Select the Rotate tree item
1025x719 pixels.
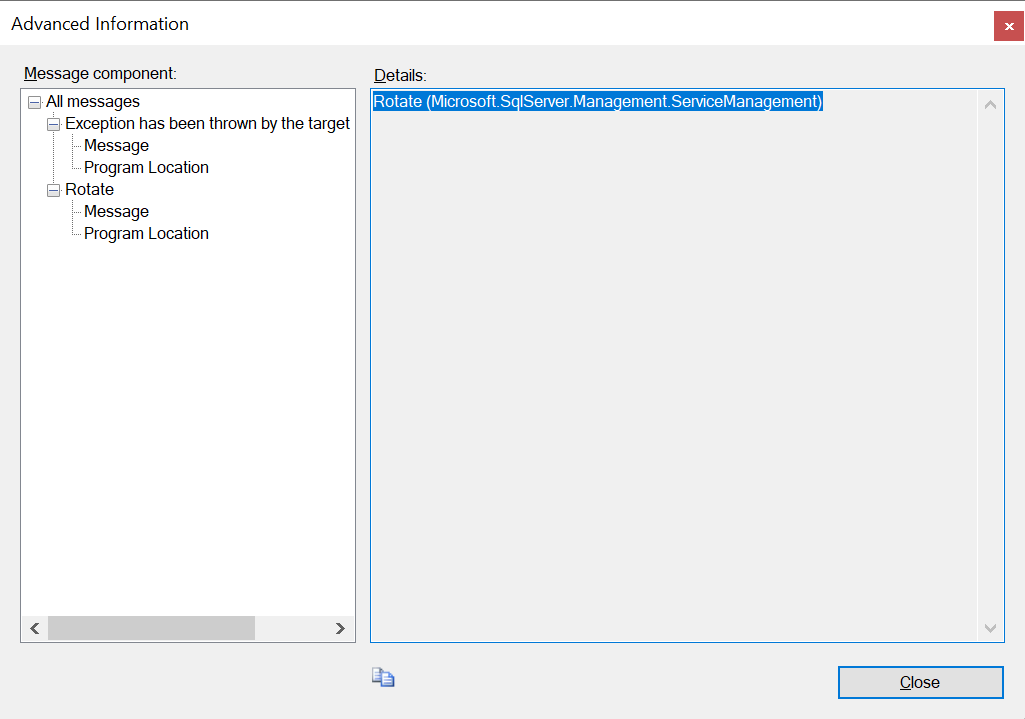(x=90, y=190)
